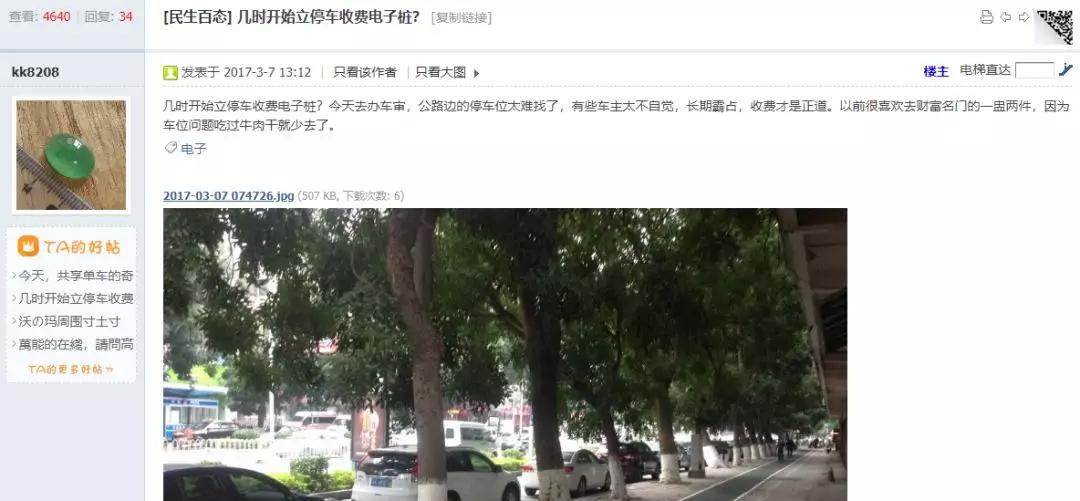Viewport: 1080px width, 501px height.
Task: Click the 电梯直达 floor number input
Action: 1035,70
